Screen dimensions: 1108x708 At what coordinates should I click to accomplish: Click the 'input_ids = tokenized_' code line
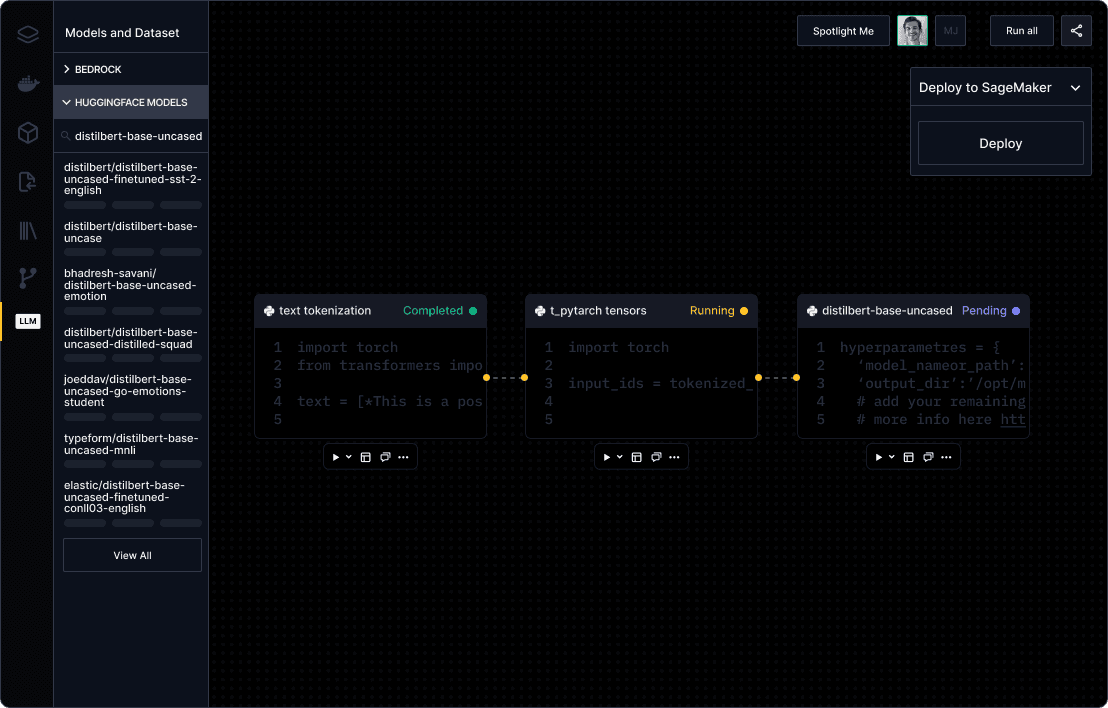(x=660, y=383)
